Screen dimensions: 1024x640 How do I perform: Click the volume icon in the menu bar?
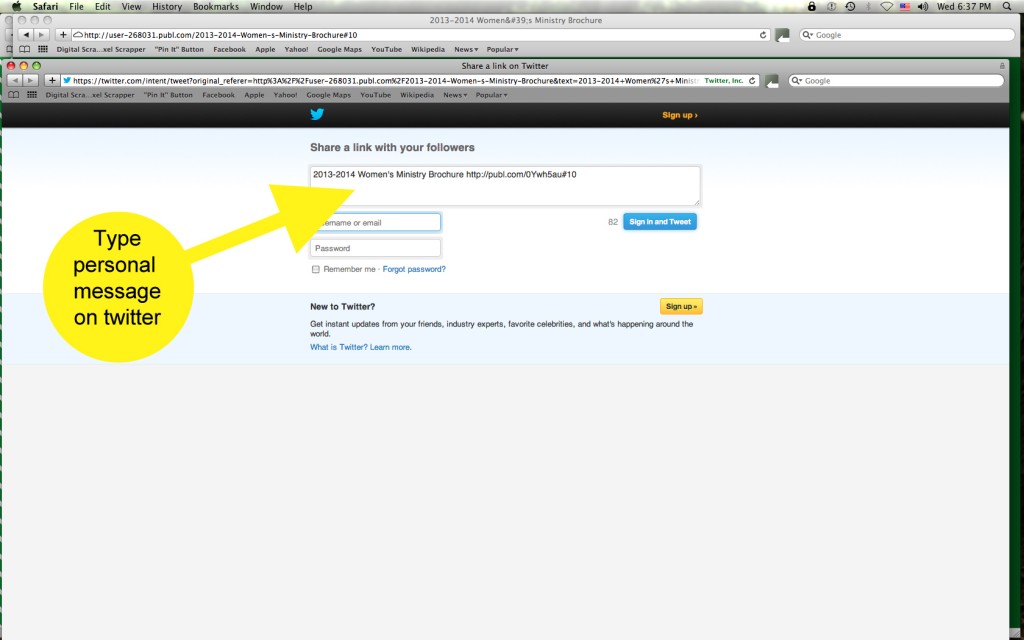pyautogui.click(x=923, y=7)
